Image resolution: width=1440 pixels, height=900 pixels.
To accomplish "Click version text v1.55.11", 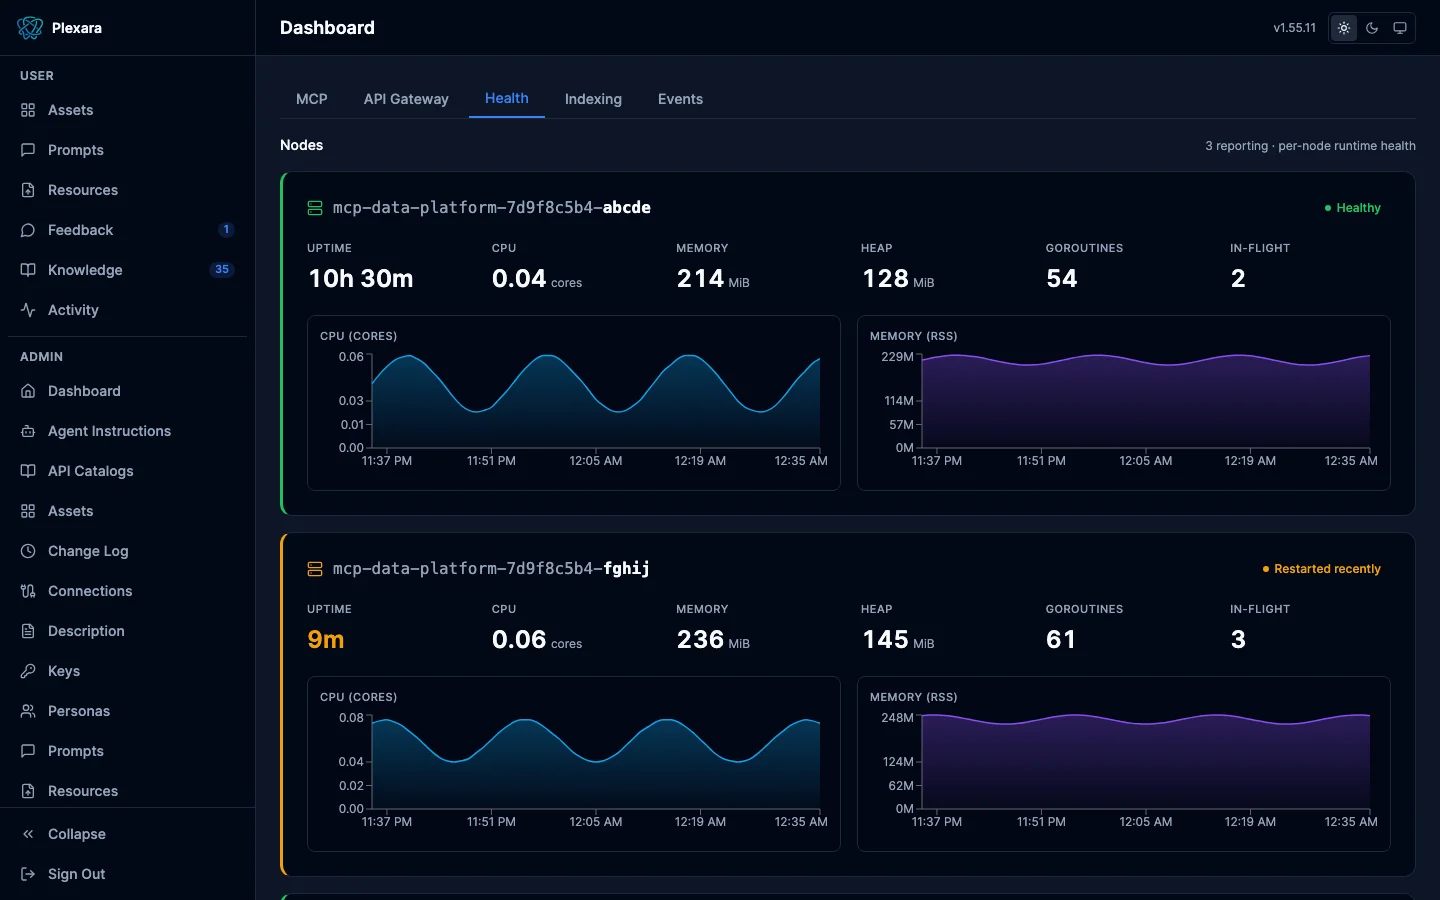I will coord(1294,28).
